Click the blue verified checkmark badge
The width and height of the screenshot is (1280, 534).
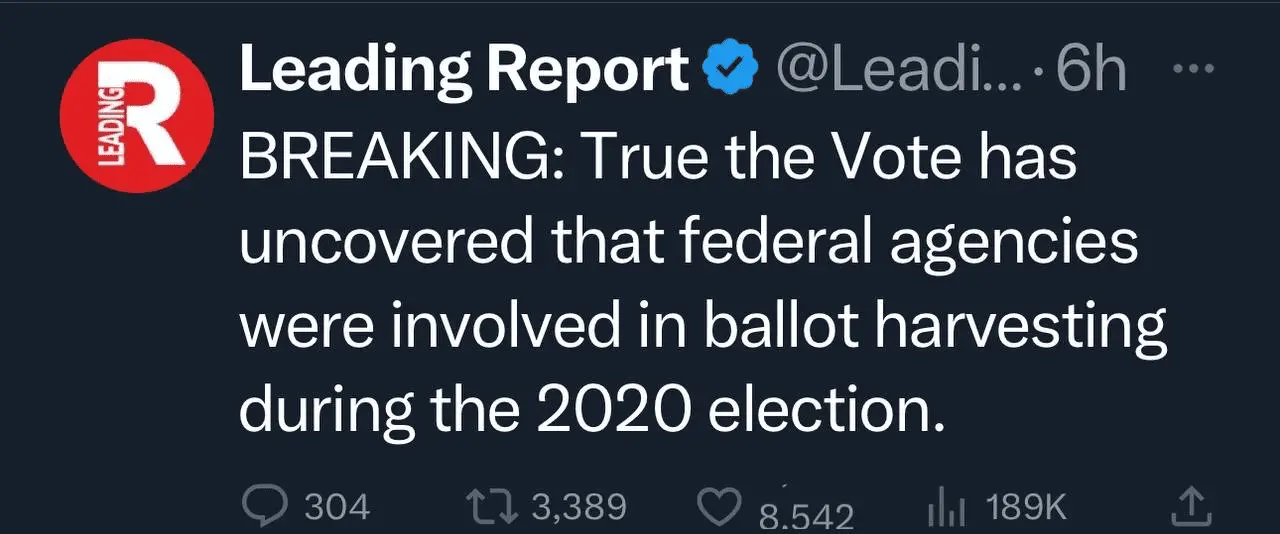[x=729, y=70]
